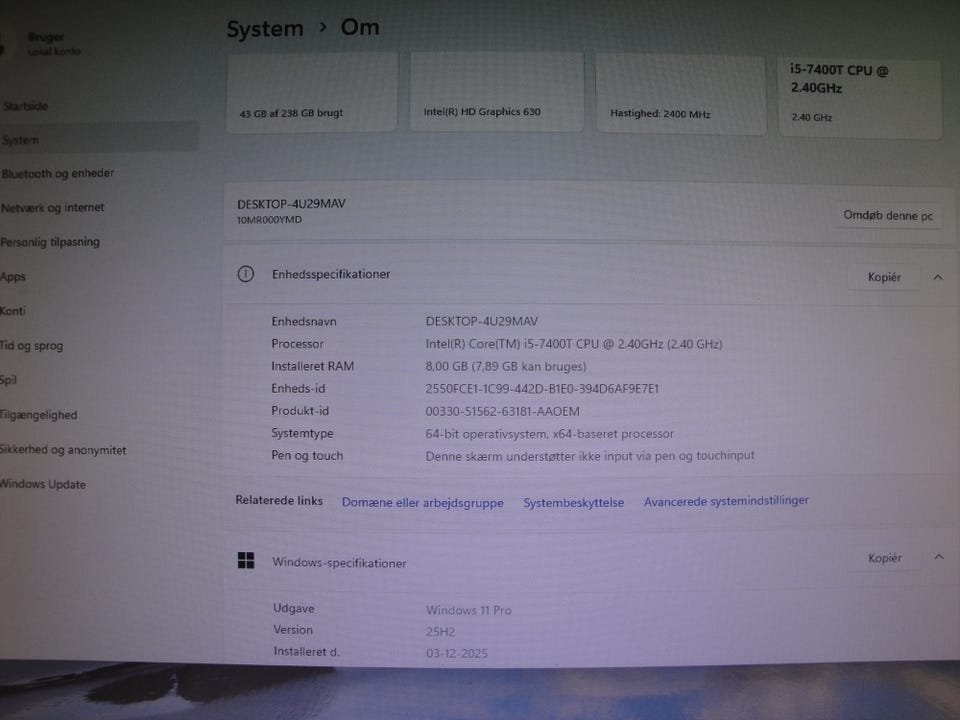This screenshot has width=960, height=720.
Task: Select the Processor value i5-7400T text
Action: point(574,344)
